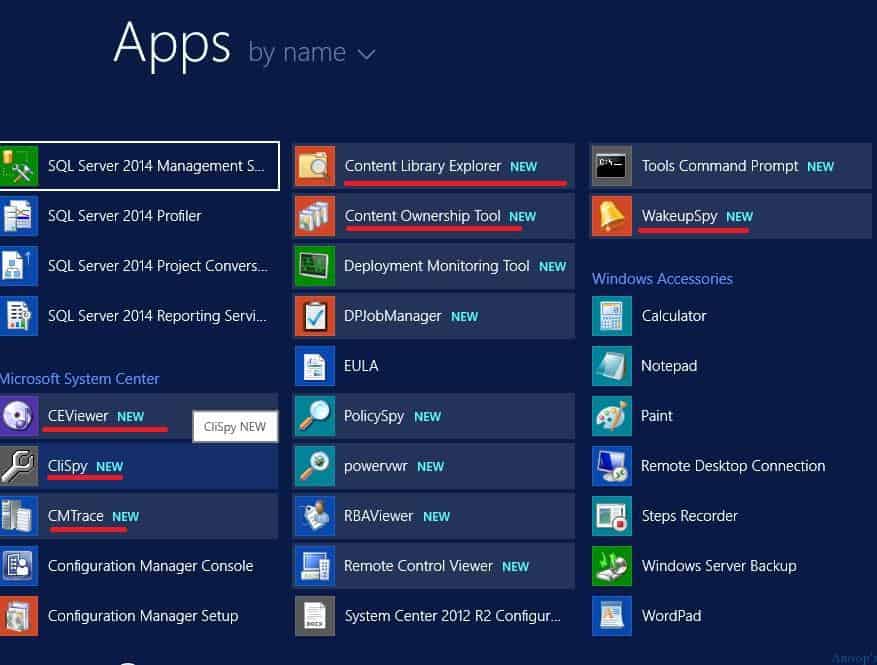The width and height of the screenshot is (877, 665).
Task: Open the CMTrace icon
Action: pos(19,516)
